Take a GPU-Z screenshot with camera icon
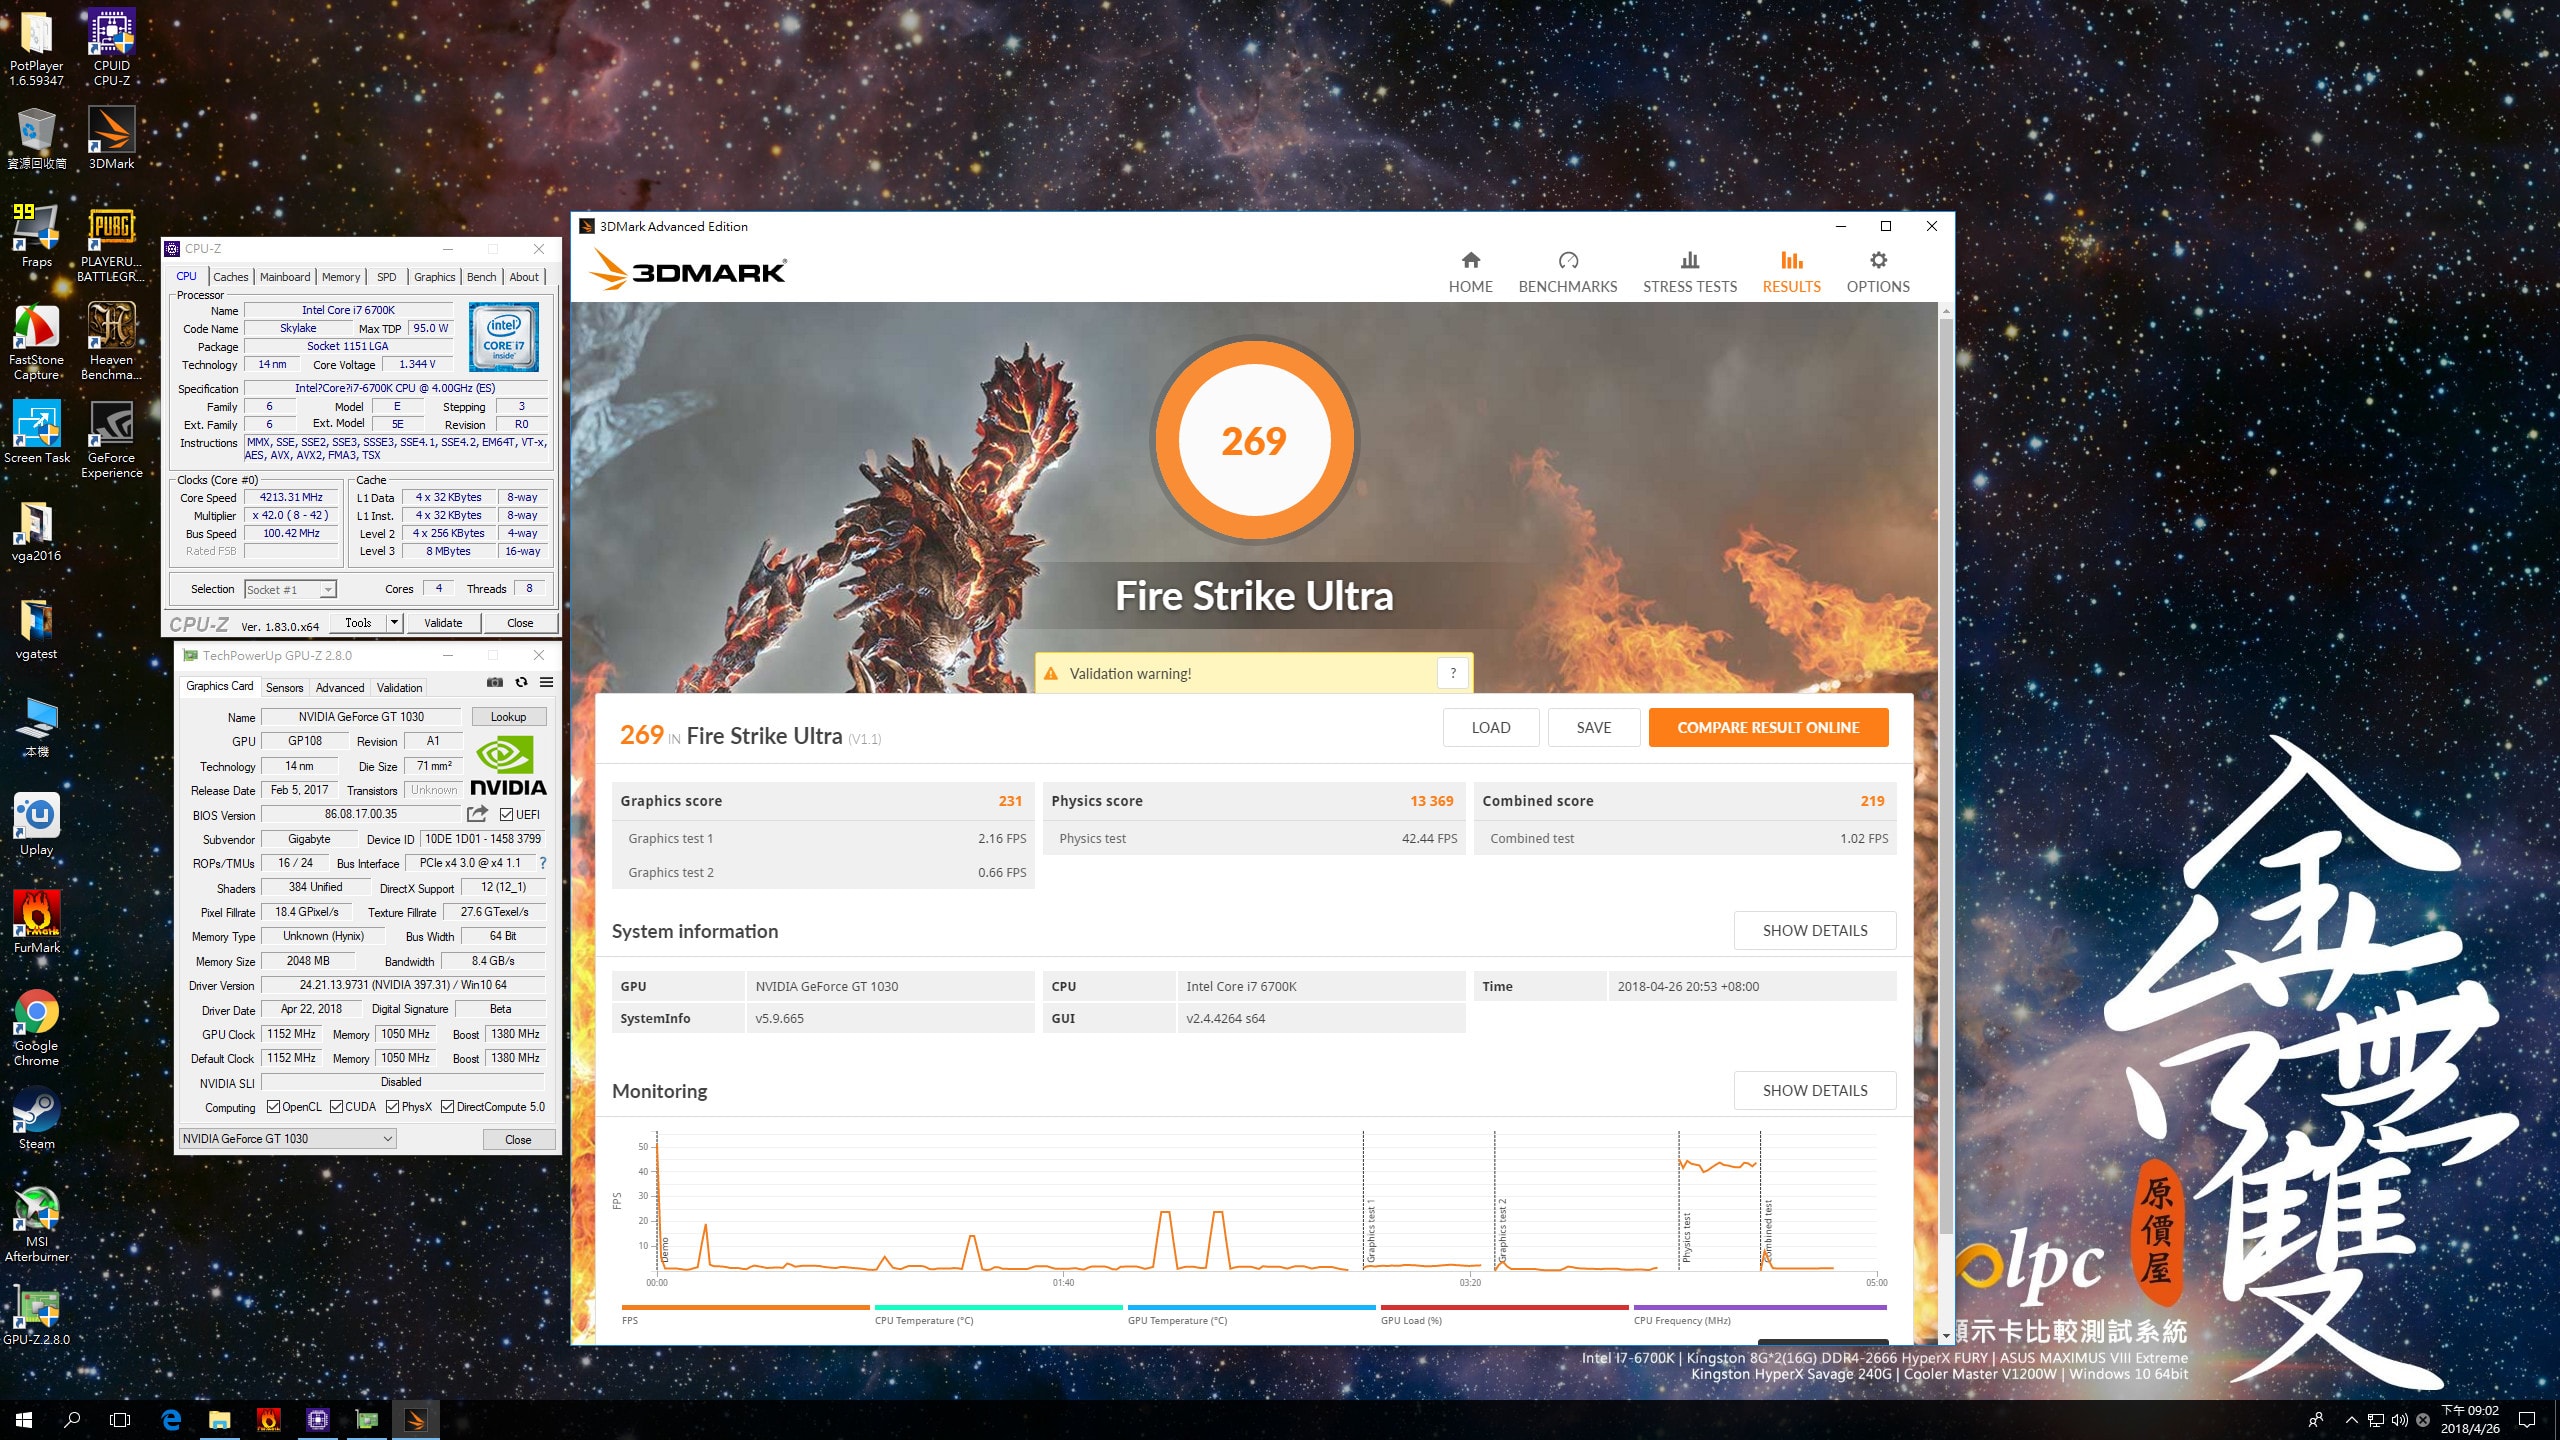The height and width of the screenshot is (1440, 2560). [494, 683]
